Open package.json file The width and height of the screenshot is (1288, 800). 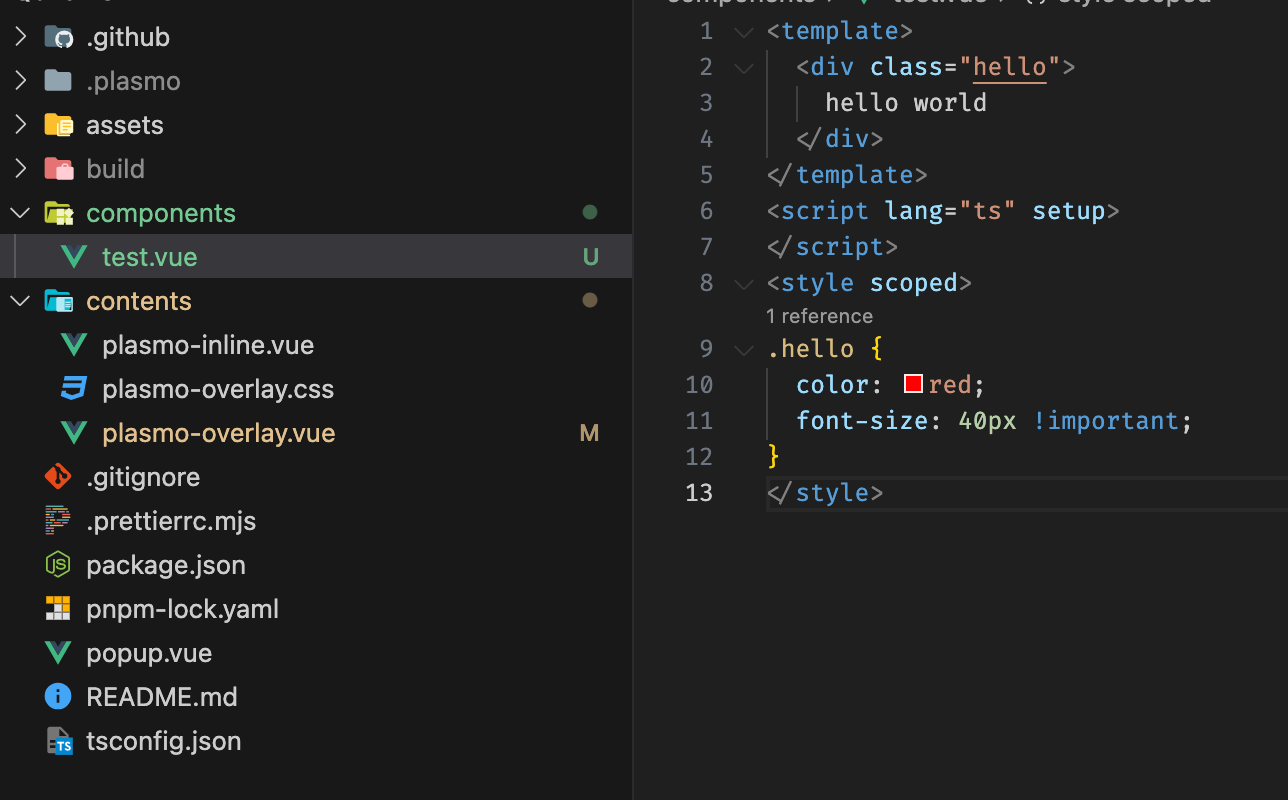[x=166, y=565]
